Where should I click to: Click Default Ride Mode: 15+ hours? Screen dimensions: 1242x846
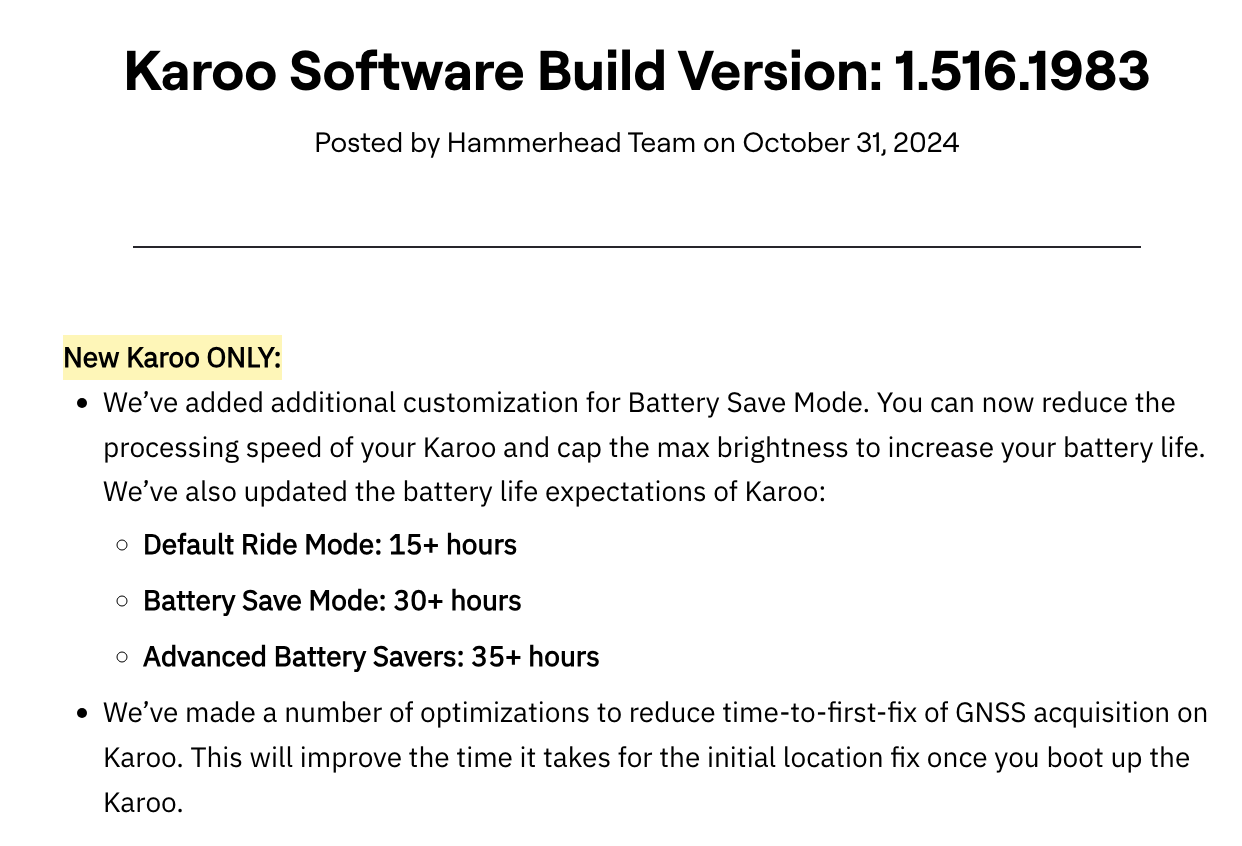330,545
